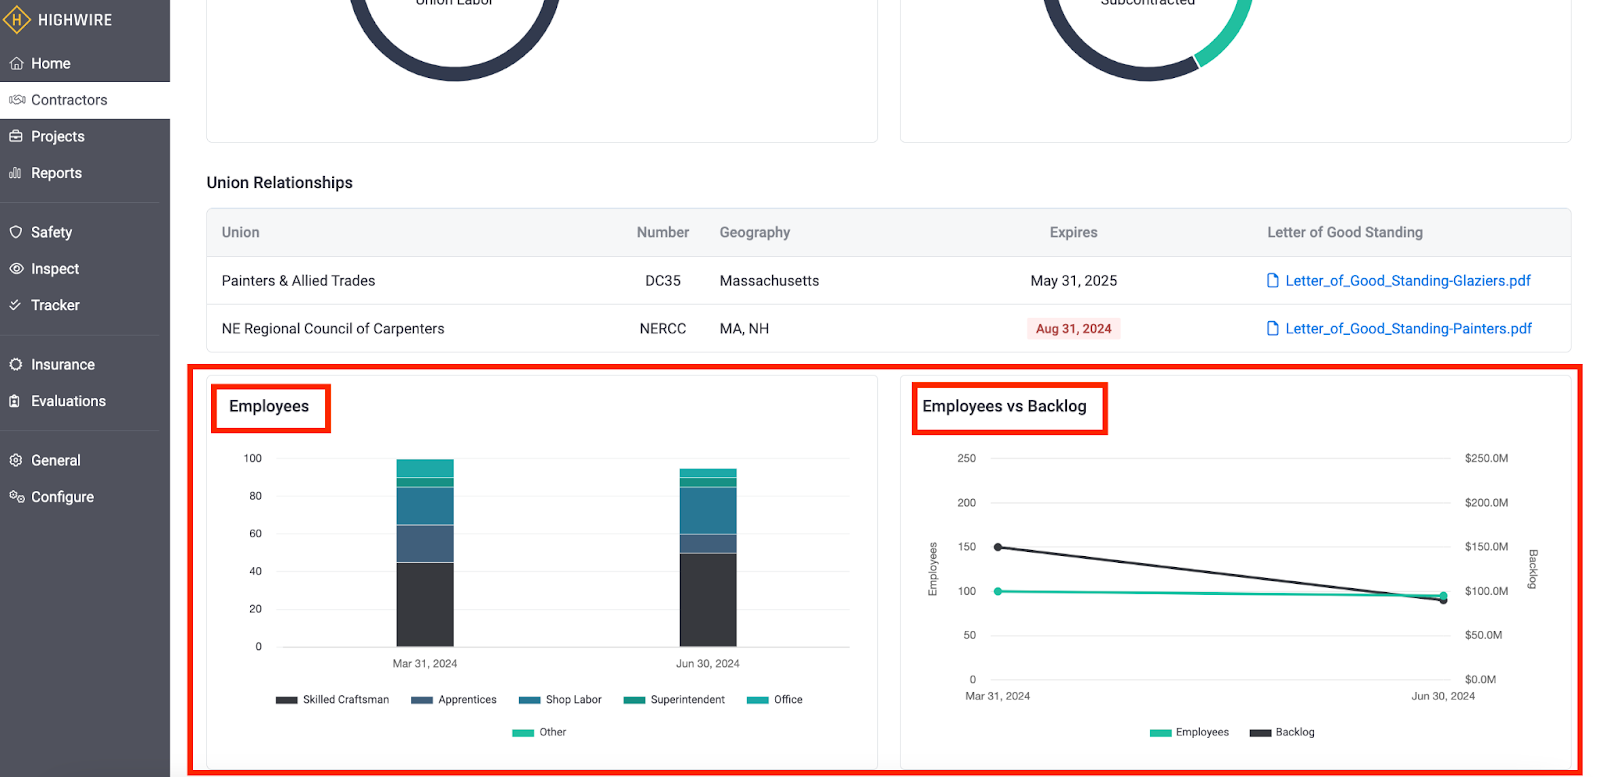Click the Reports bar chart icon
The width and height of the screenshot is (1600, 777).
point(16,173)
